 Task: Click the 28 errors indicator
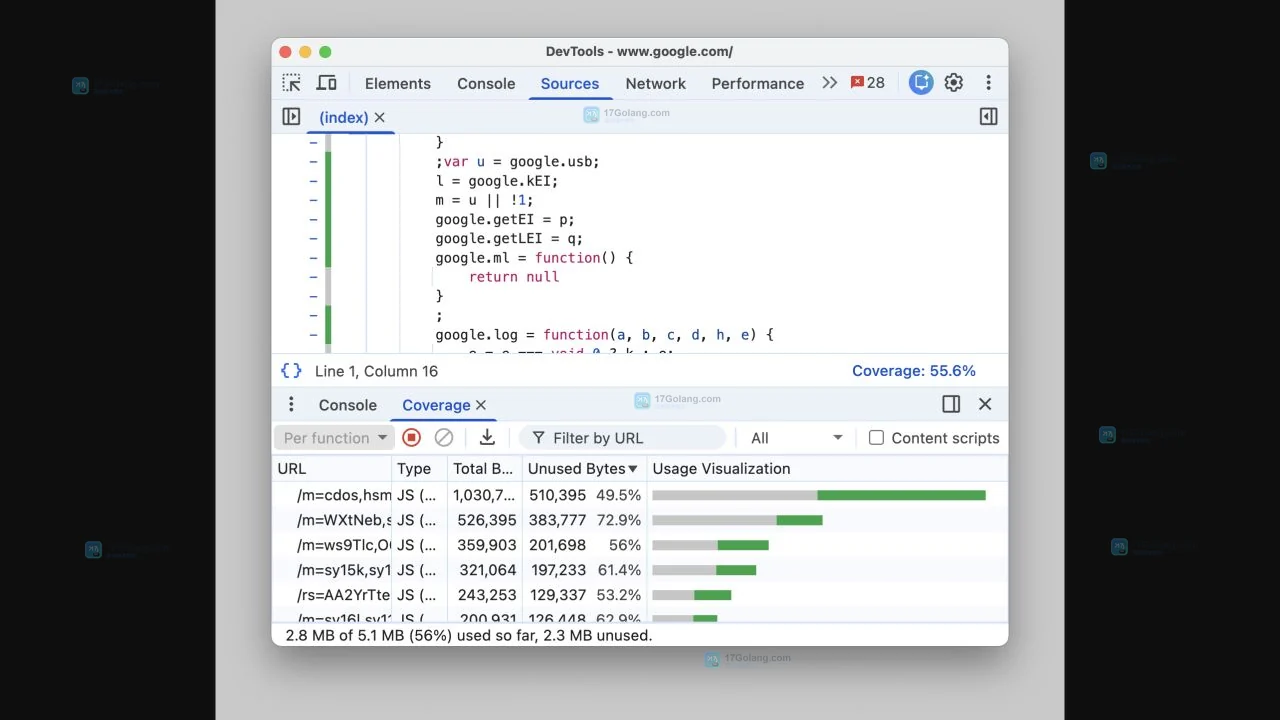coord(868,83)
